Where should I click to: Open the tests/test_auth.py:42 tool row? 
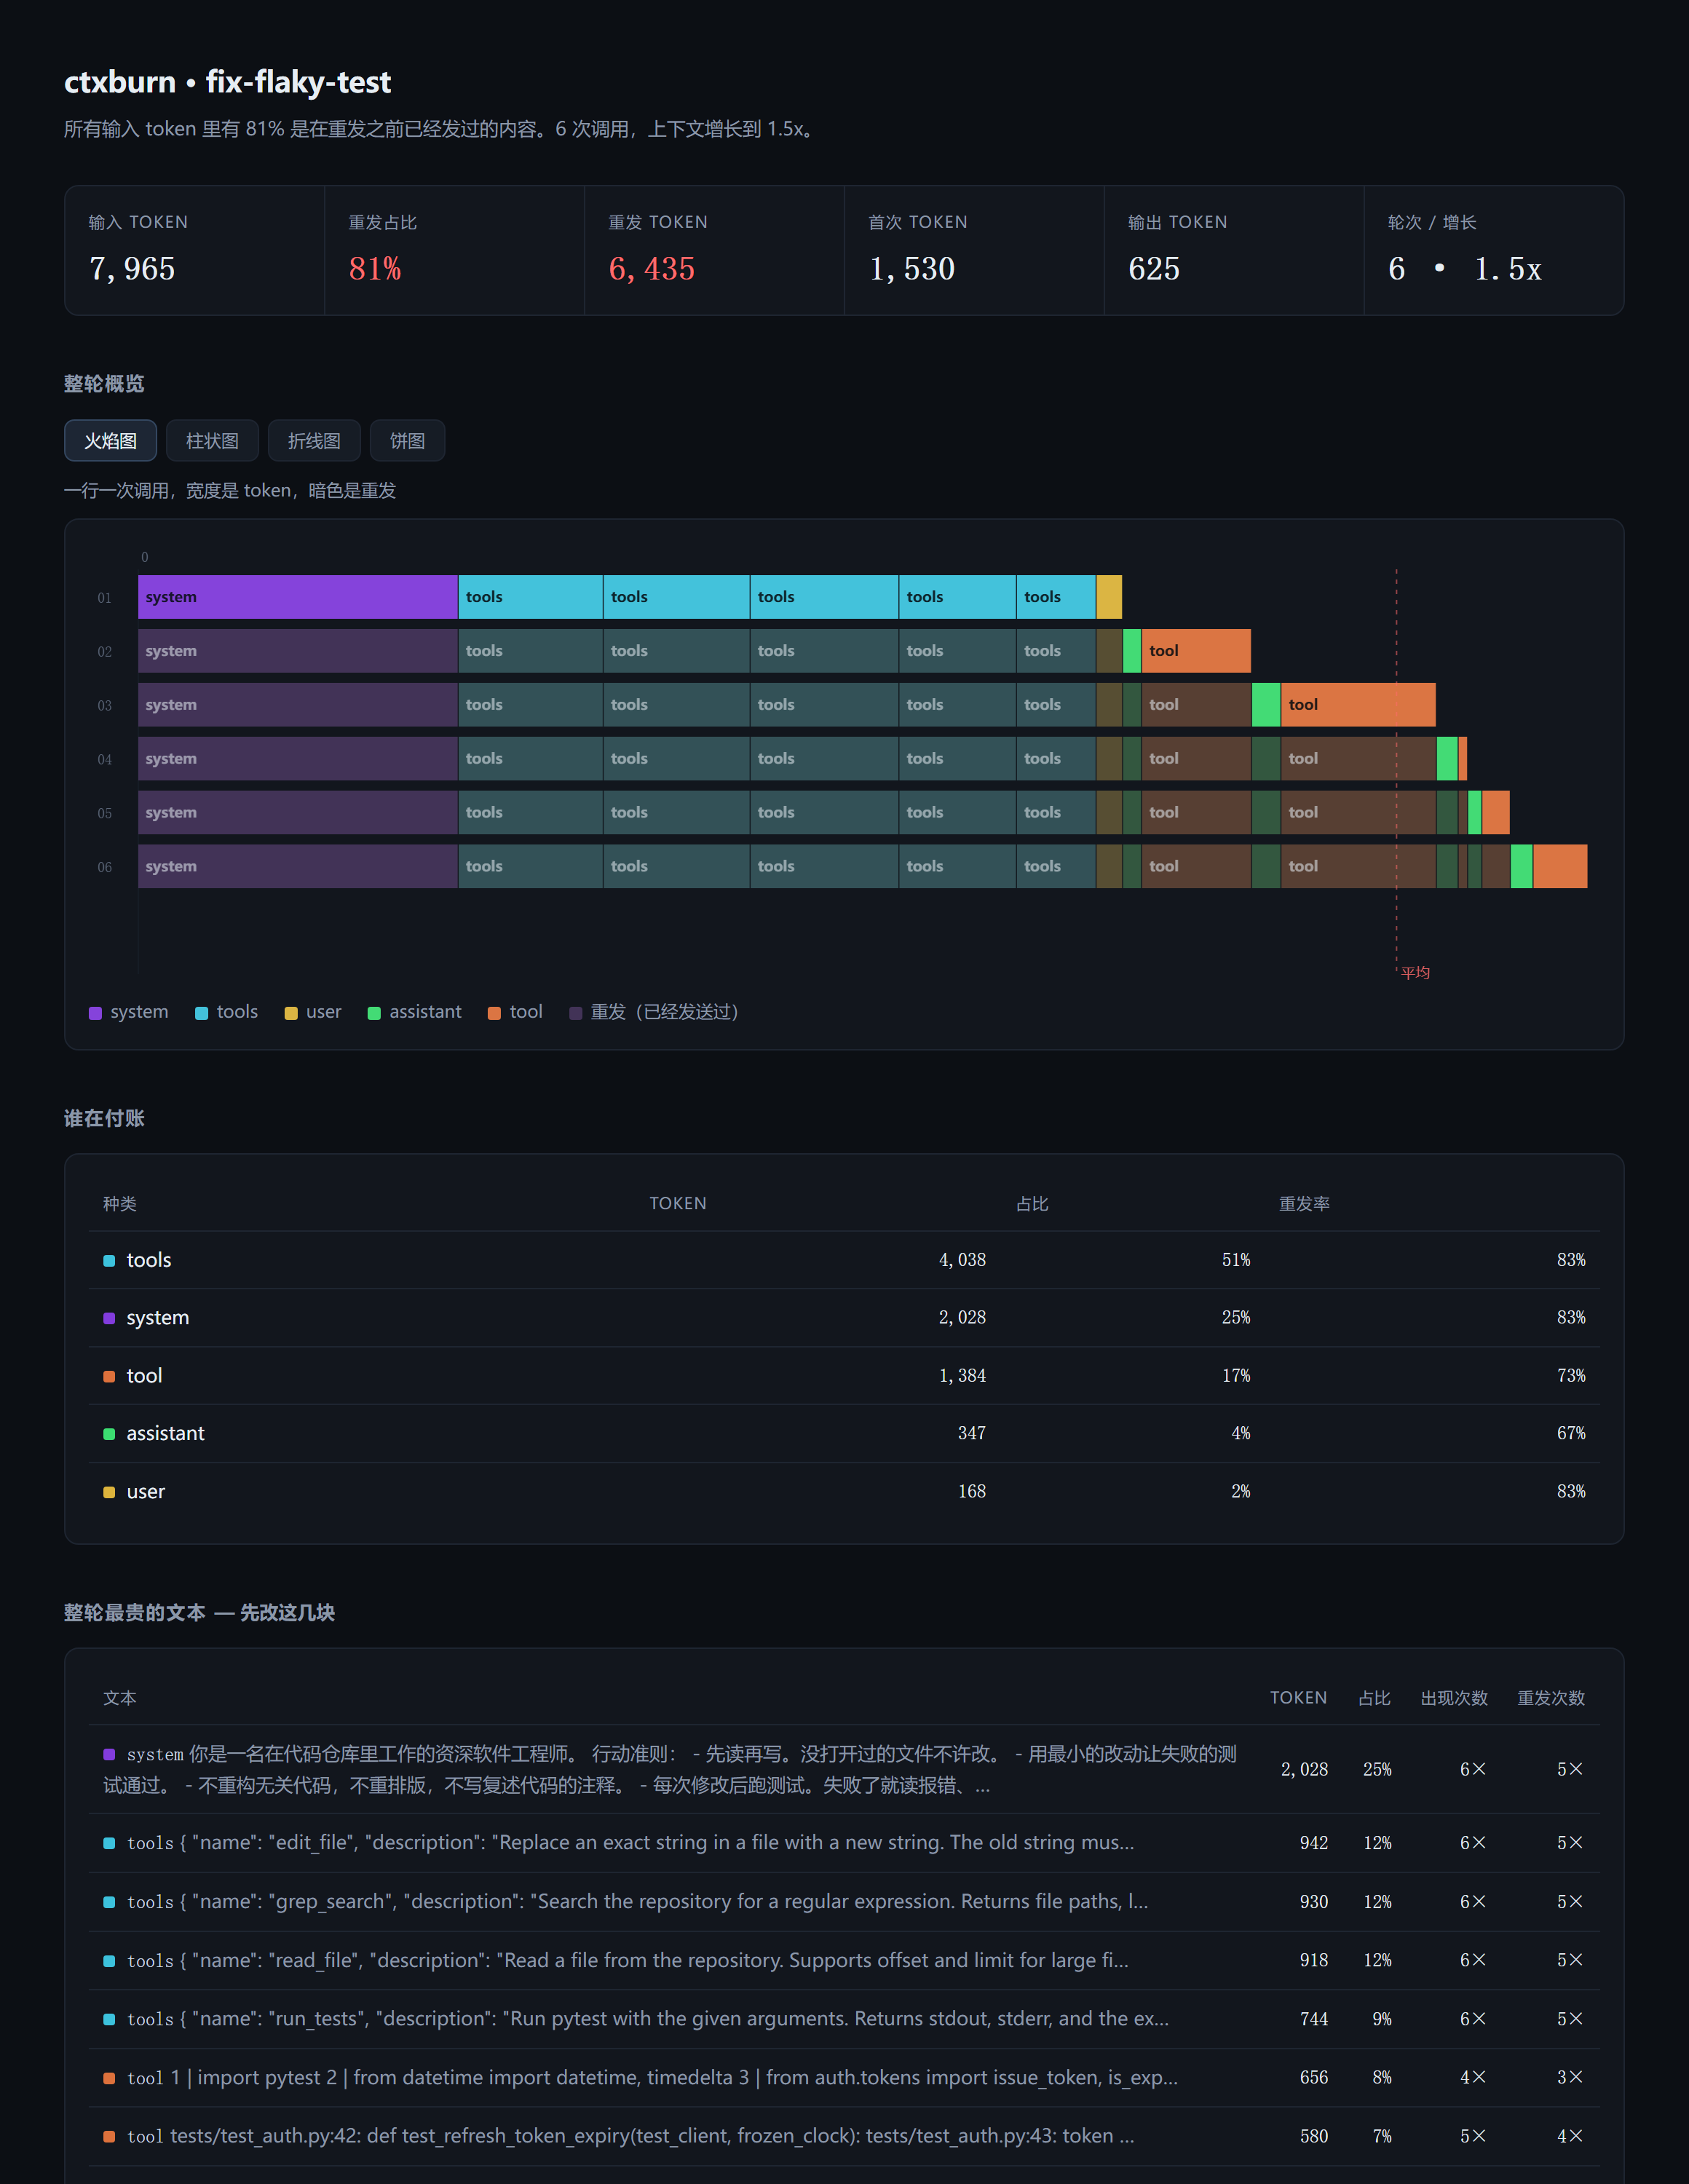pyautogui.click(x=844, y=2137)
